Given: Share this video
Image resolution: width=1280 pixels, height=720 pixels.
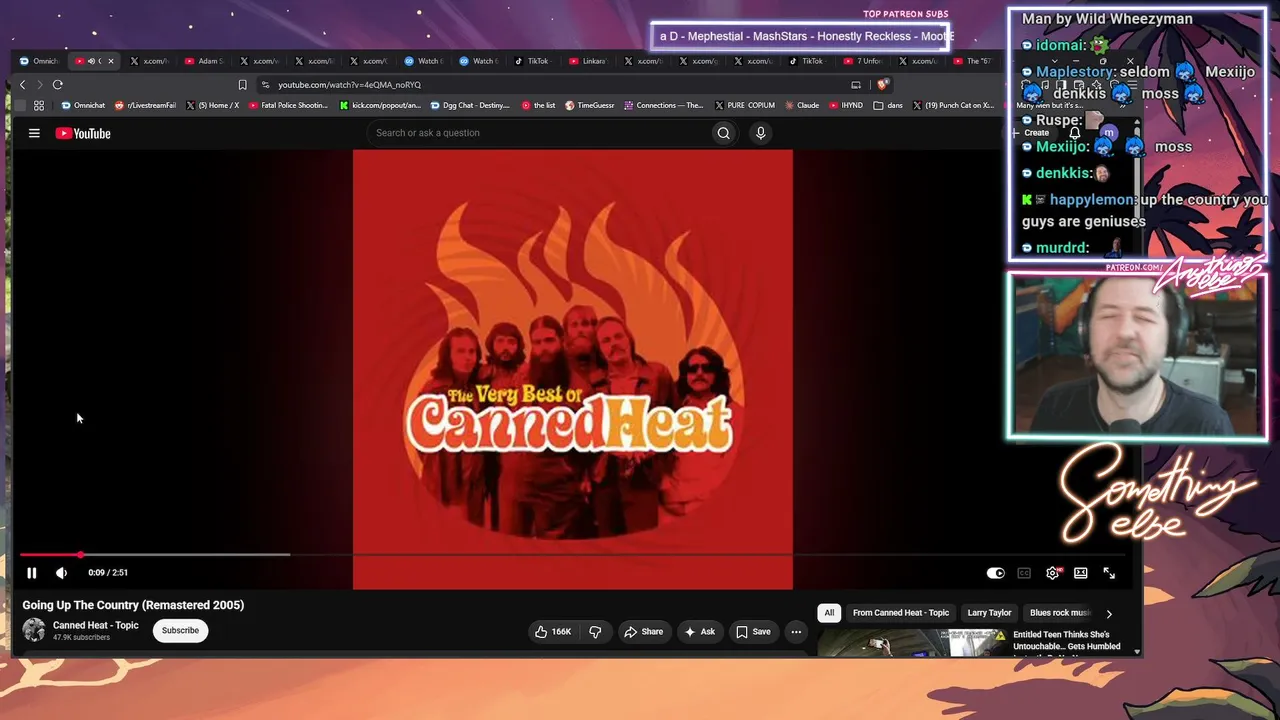Looking at the screenshot, I should tap(643, 632).
